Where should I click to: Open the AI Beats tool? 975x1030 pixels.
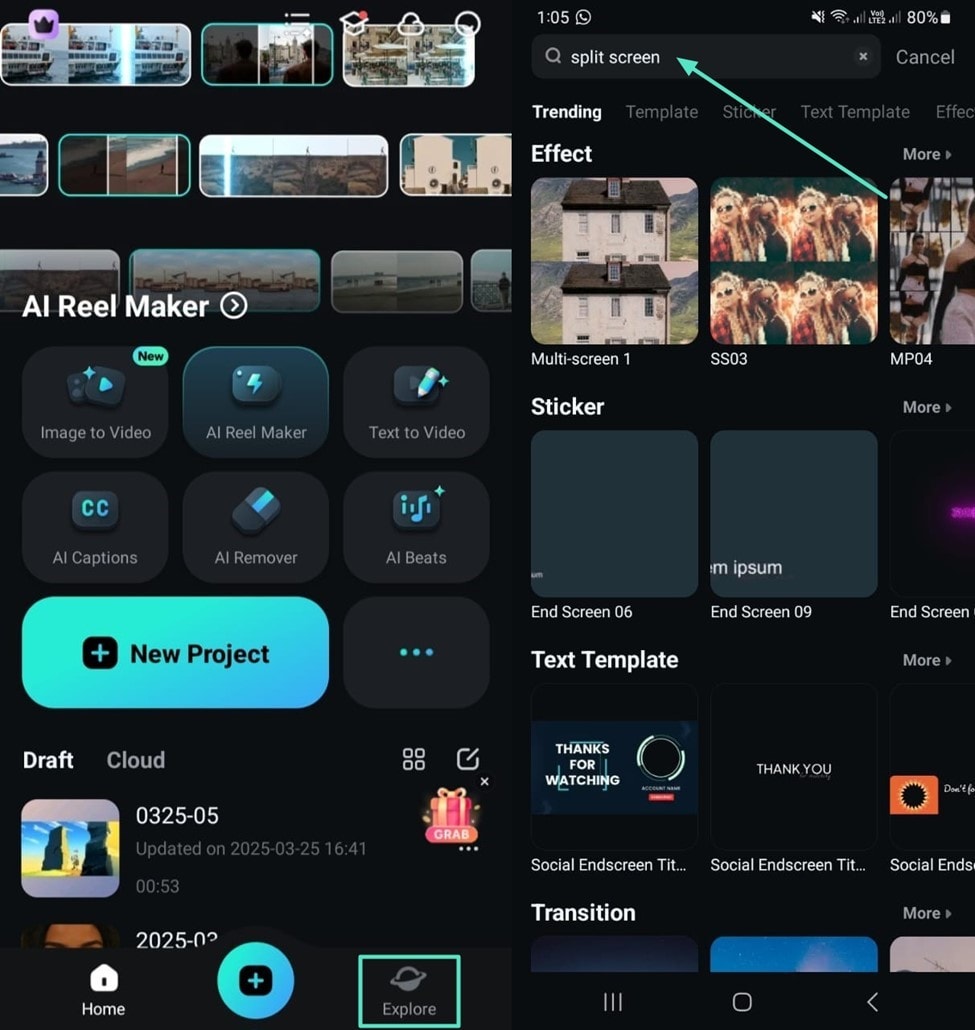[417, 527]
